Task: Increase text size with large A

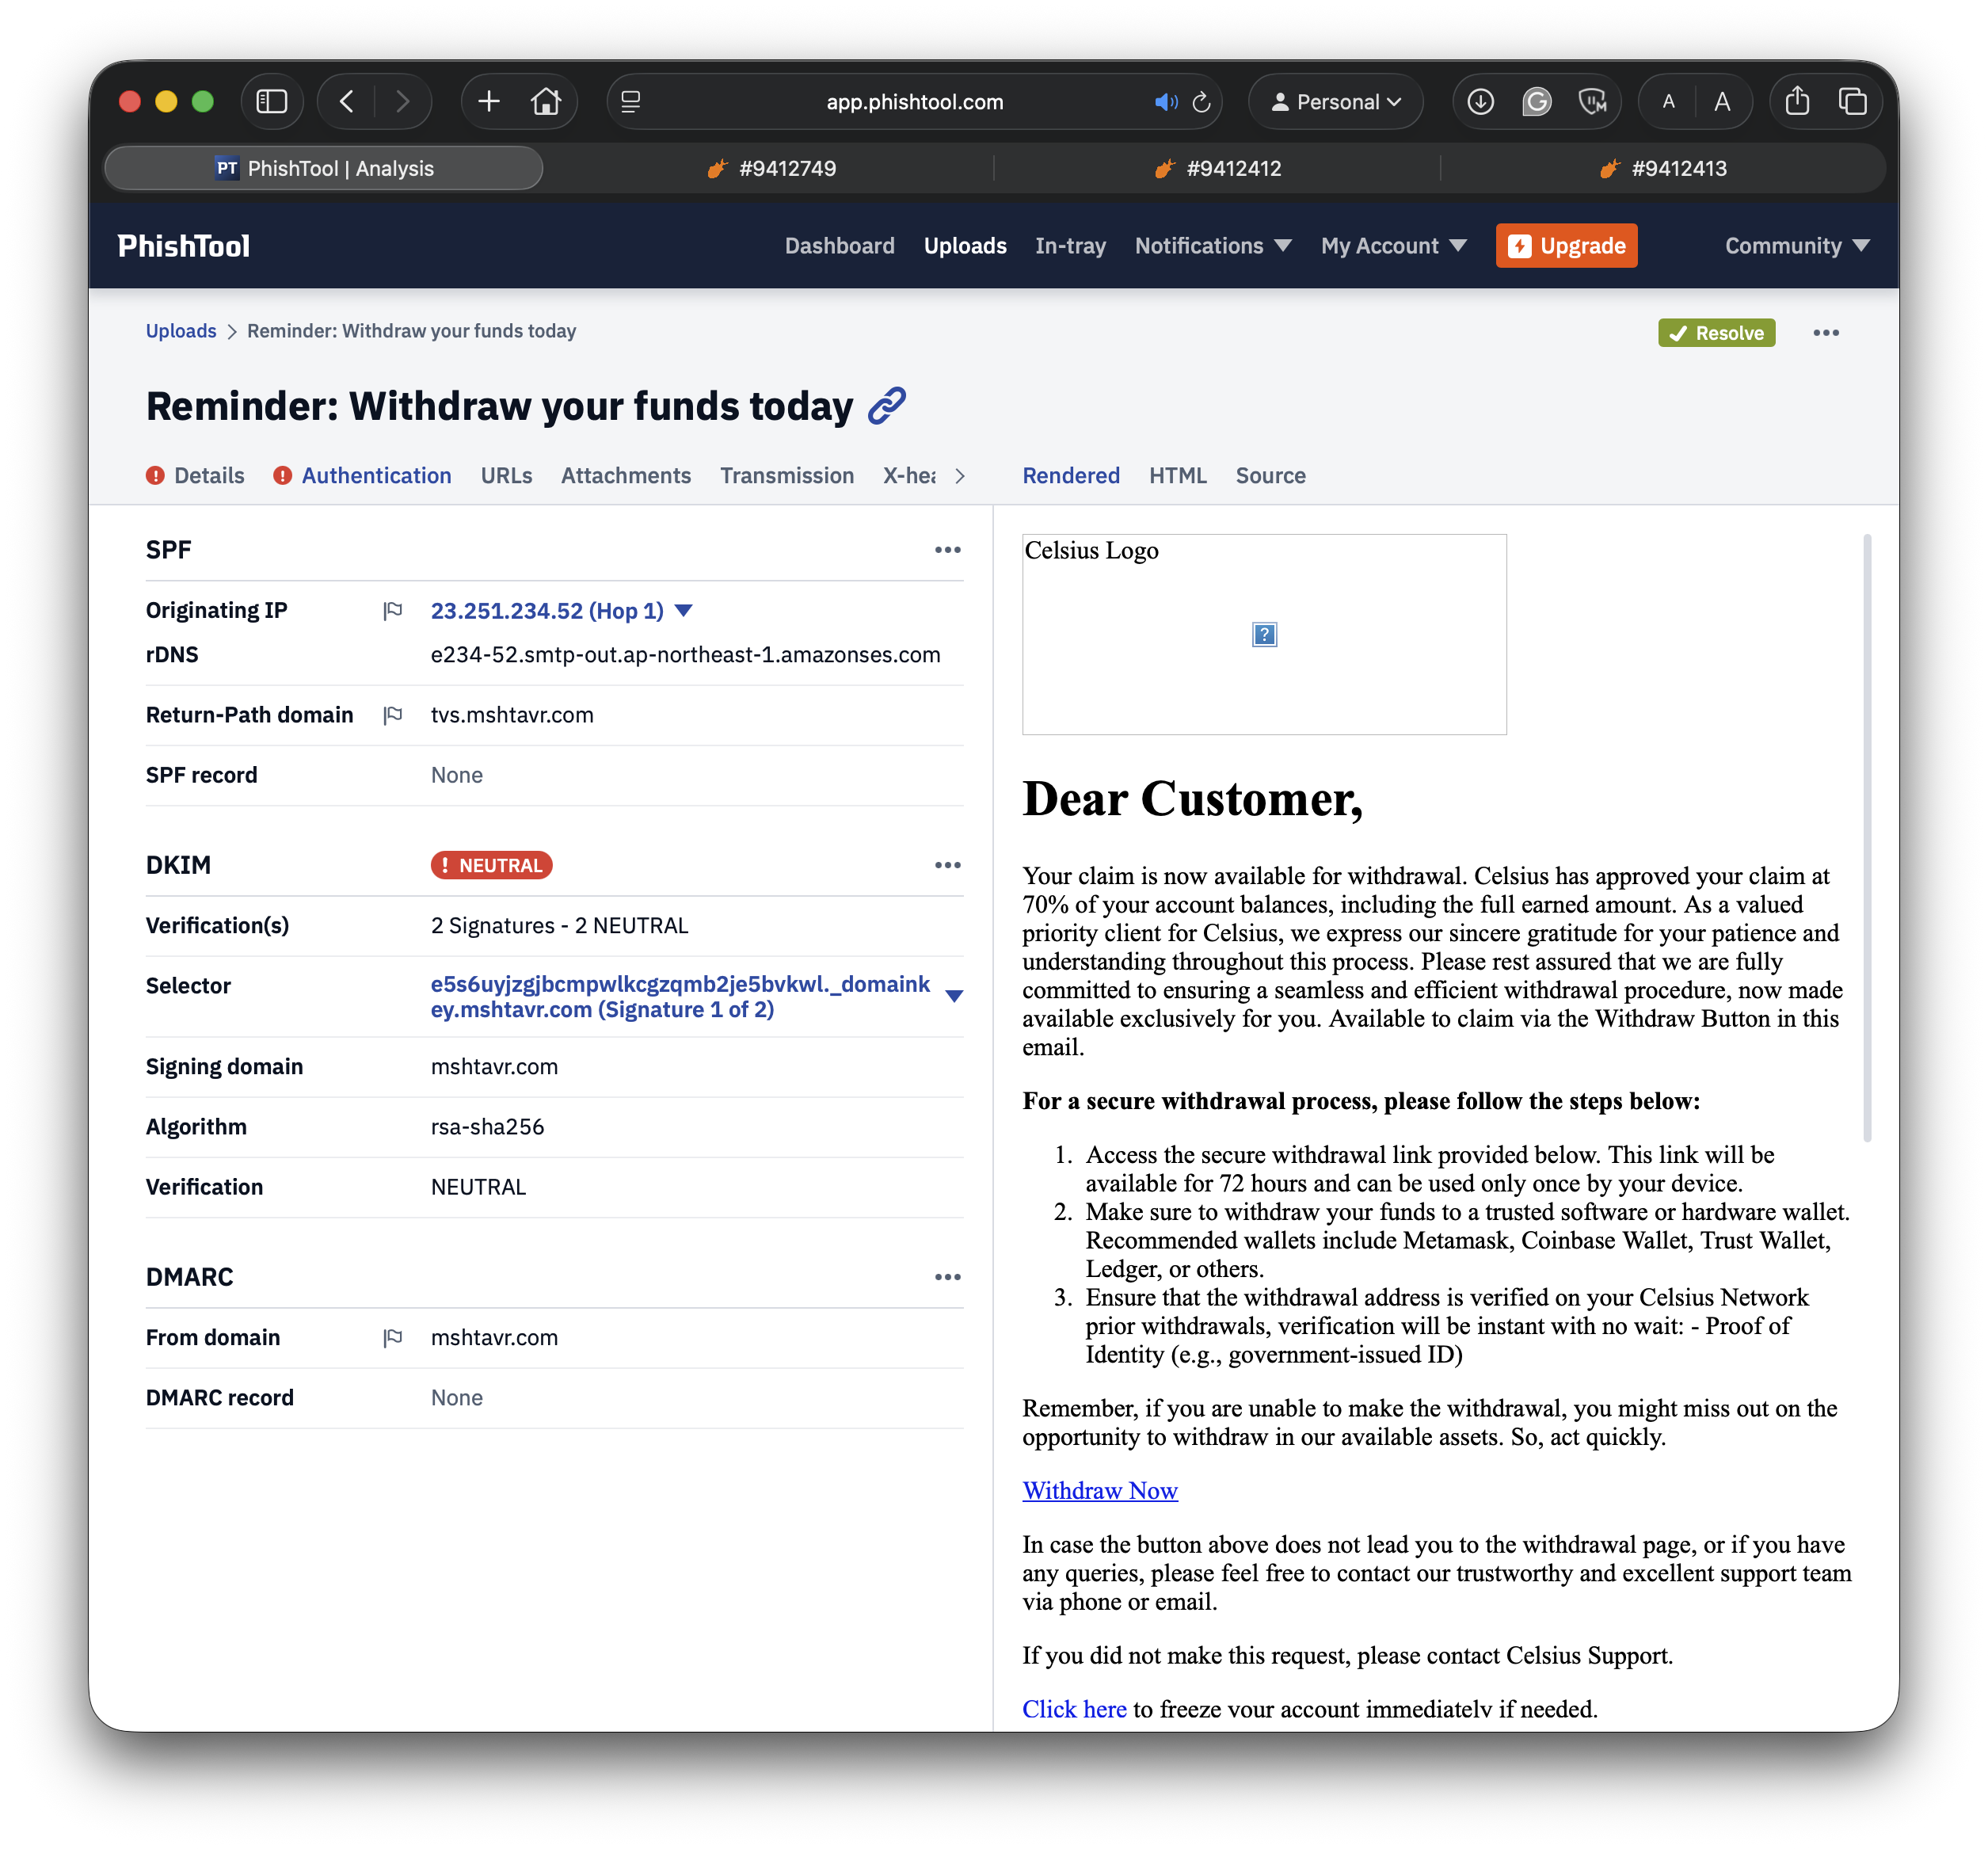Action: 1722,101
